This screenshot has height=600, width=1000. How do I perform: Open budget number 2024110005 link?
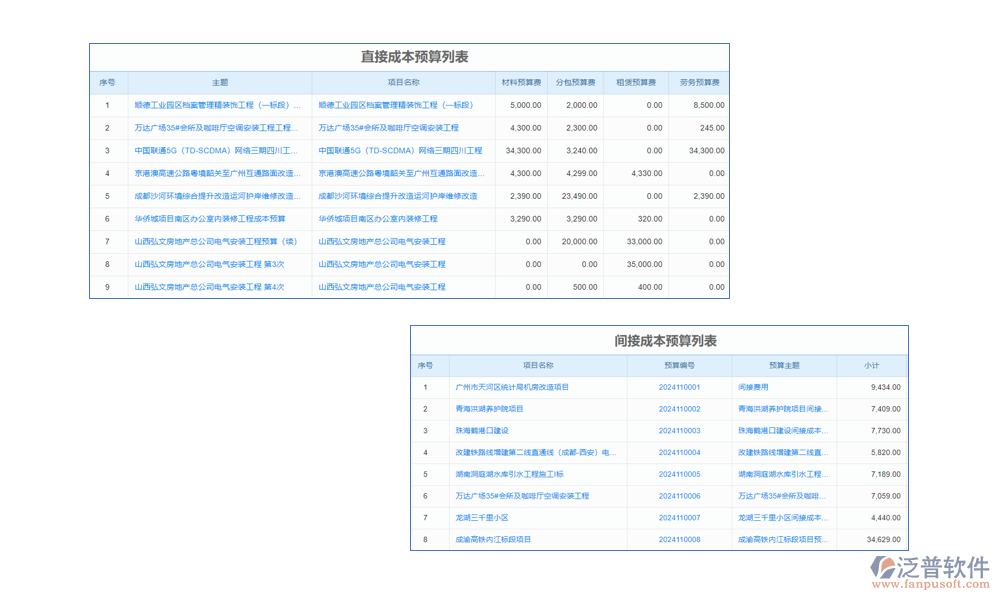point(679,474)
